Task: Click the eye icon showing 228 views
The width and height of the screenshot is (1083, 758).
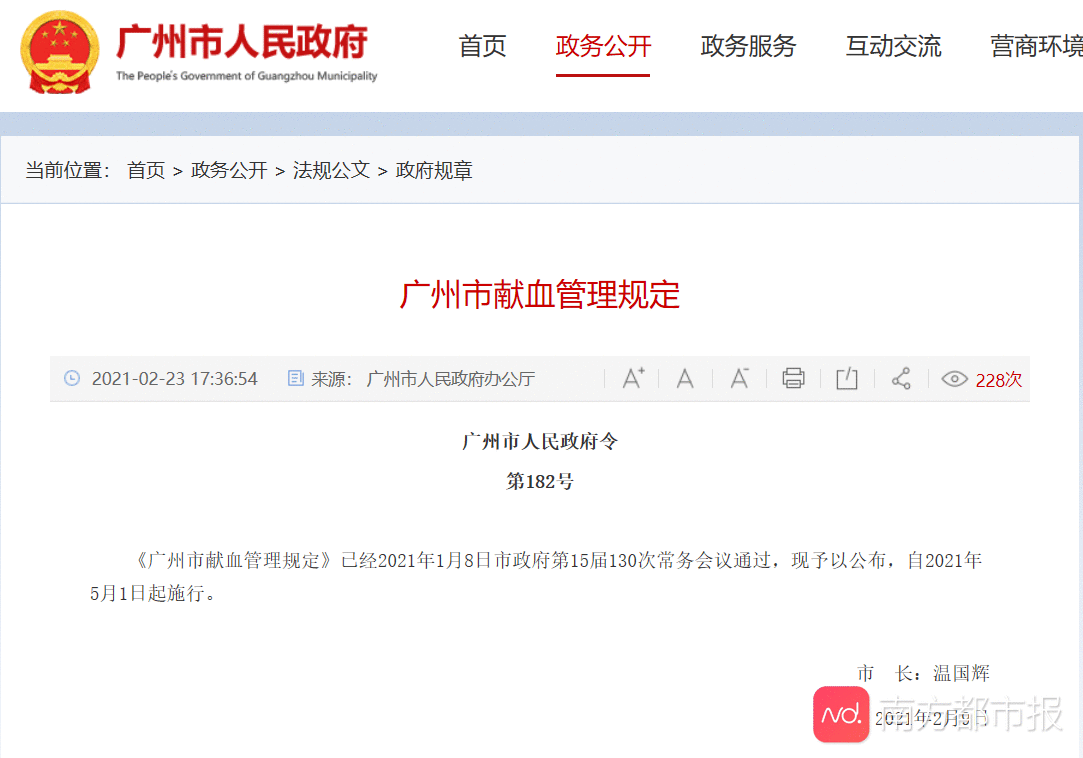Action: tap(954, 379)
